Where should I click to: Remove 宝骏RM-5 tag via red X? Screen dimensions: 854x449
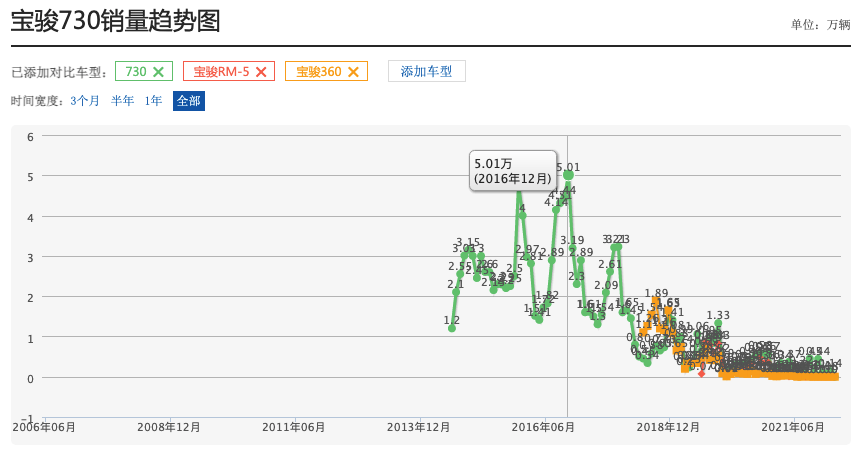click(261, 72)
